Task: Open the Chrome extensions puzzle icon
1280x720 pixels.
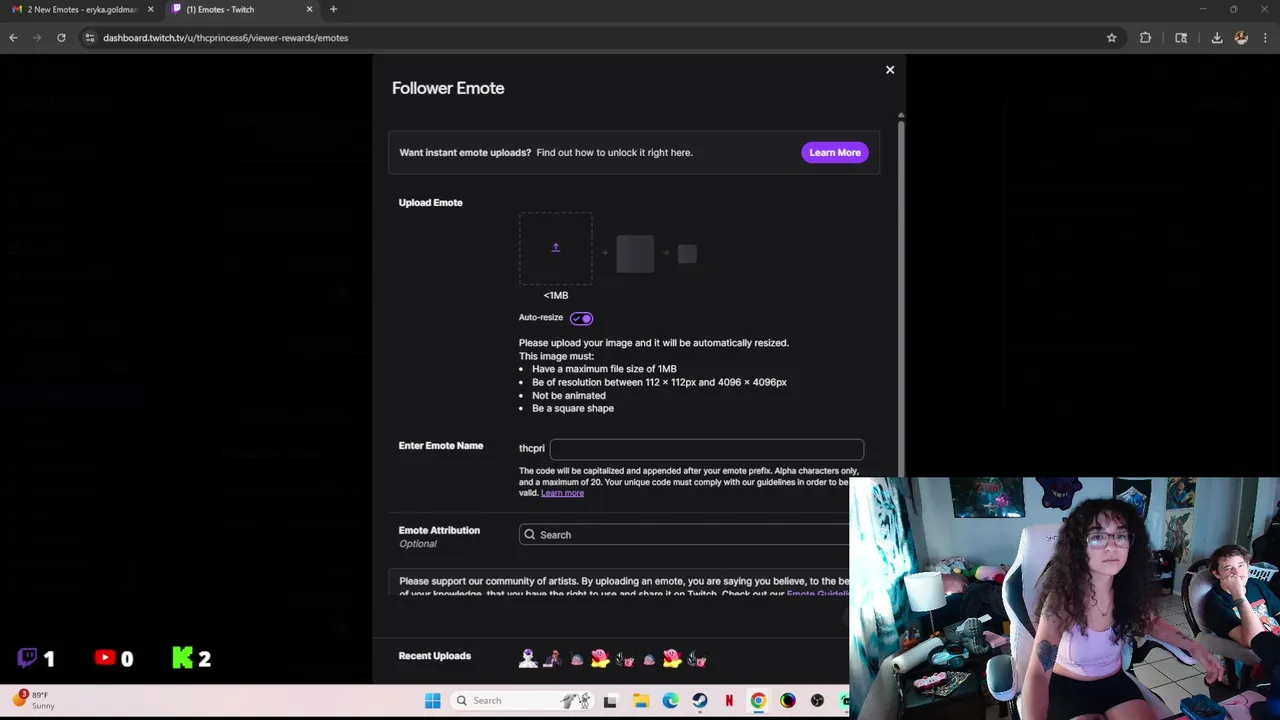Action: (1145, 38)
